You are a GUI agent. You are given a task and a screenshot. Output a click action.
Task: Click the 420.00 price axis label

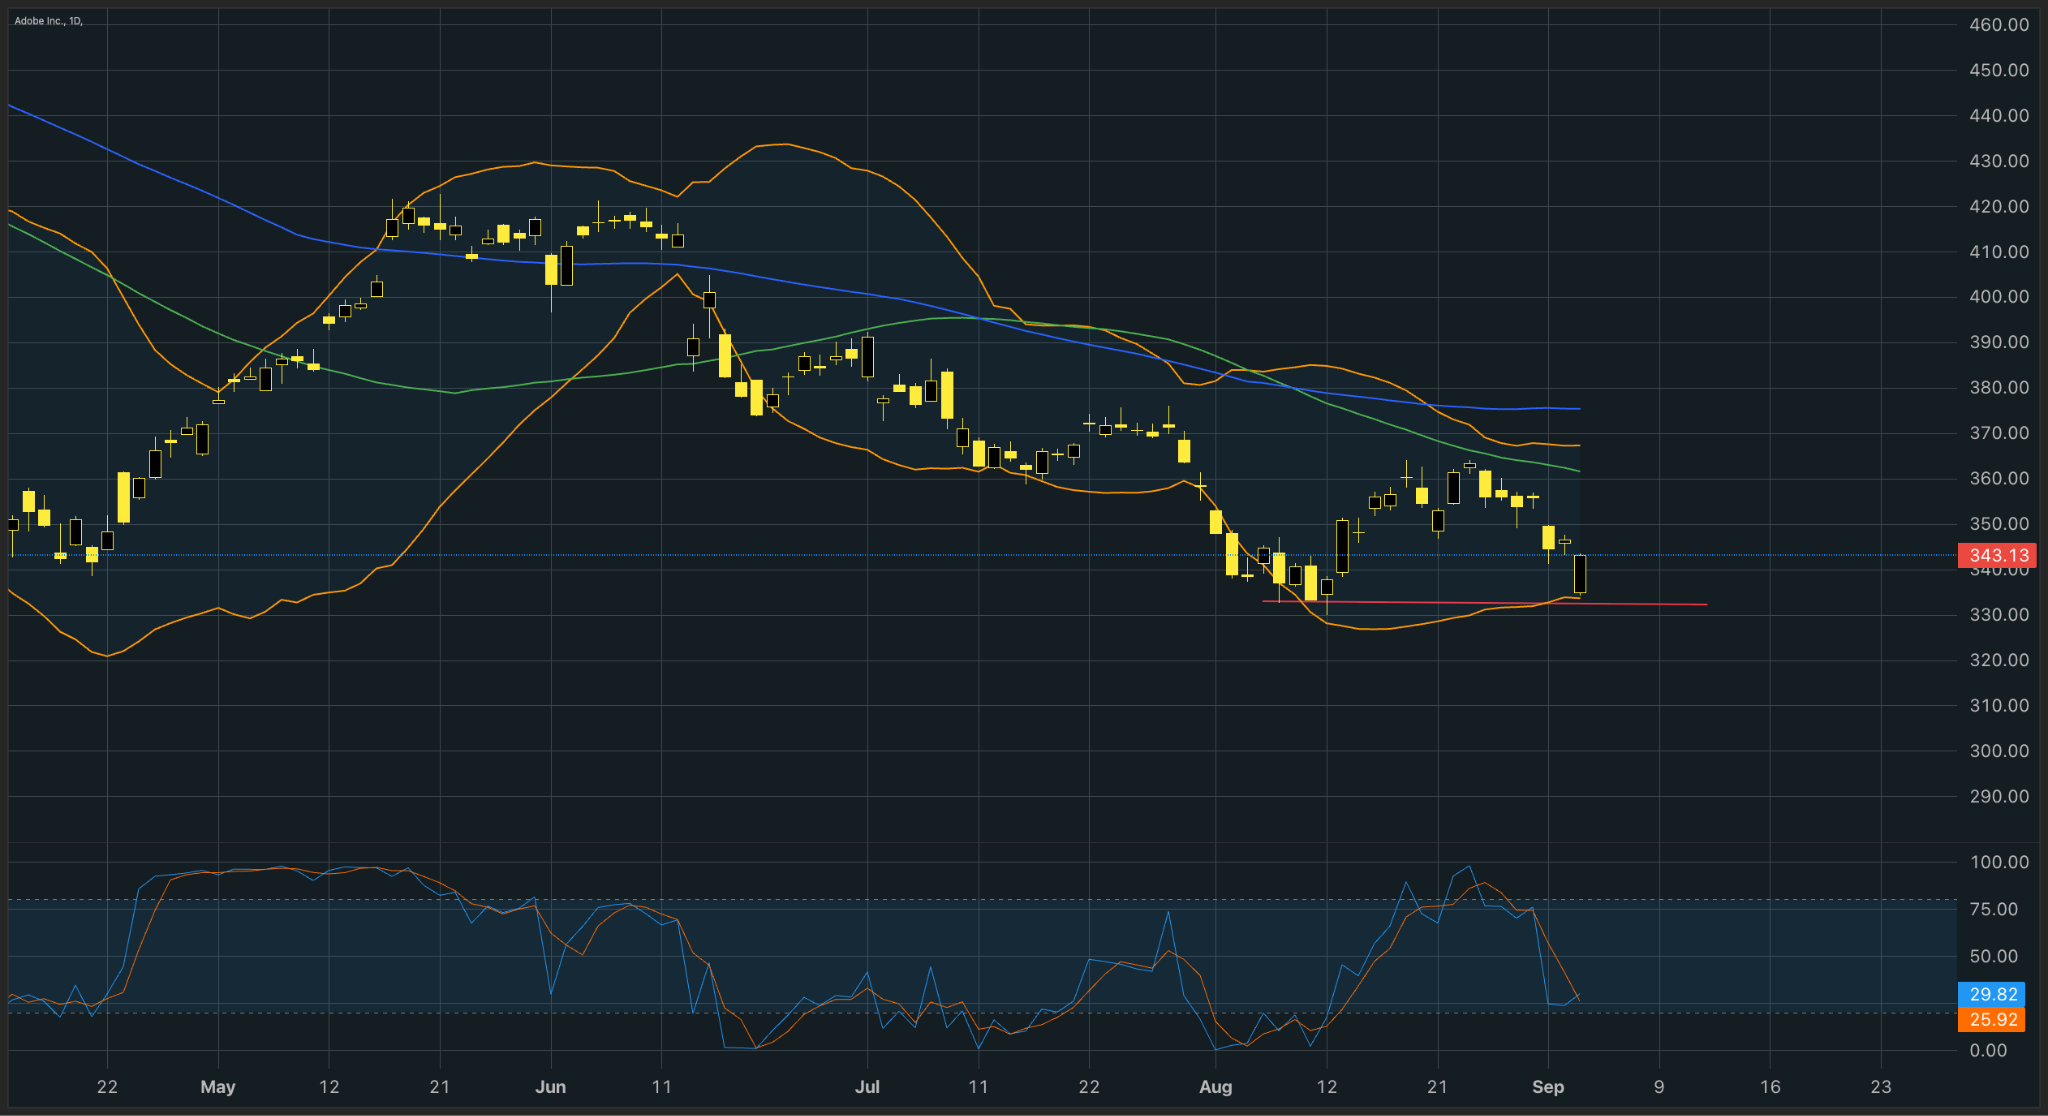pyautogui.click(x=1999, y=207)
